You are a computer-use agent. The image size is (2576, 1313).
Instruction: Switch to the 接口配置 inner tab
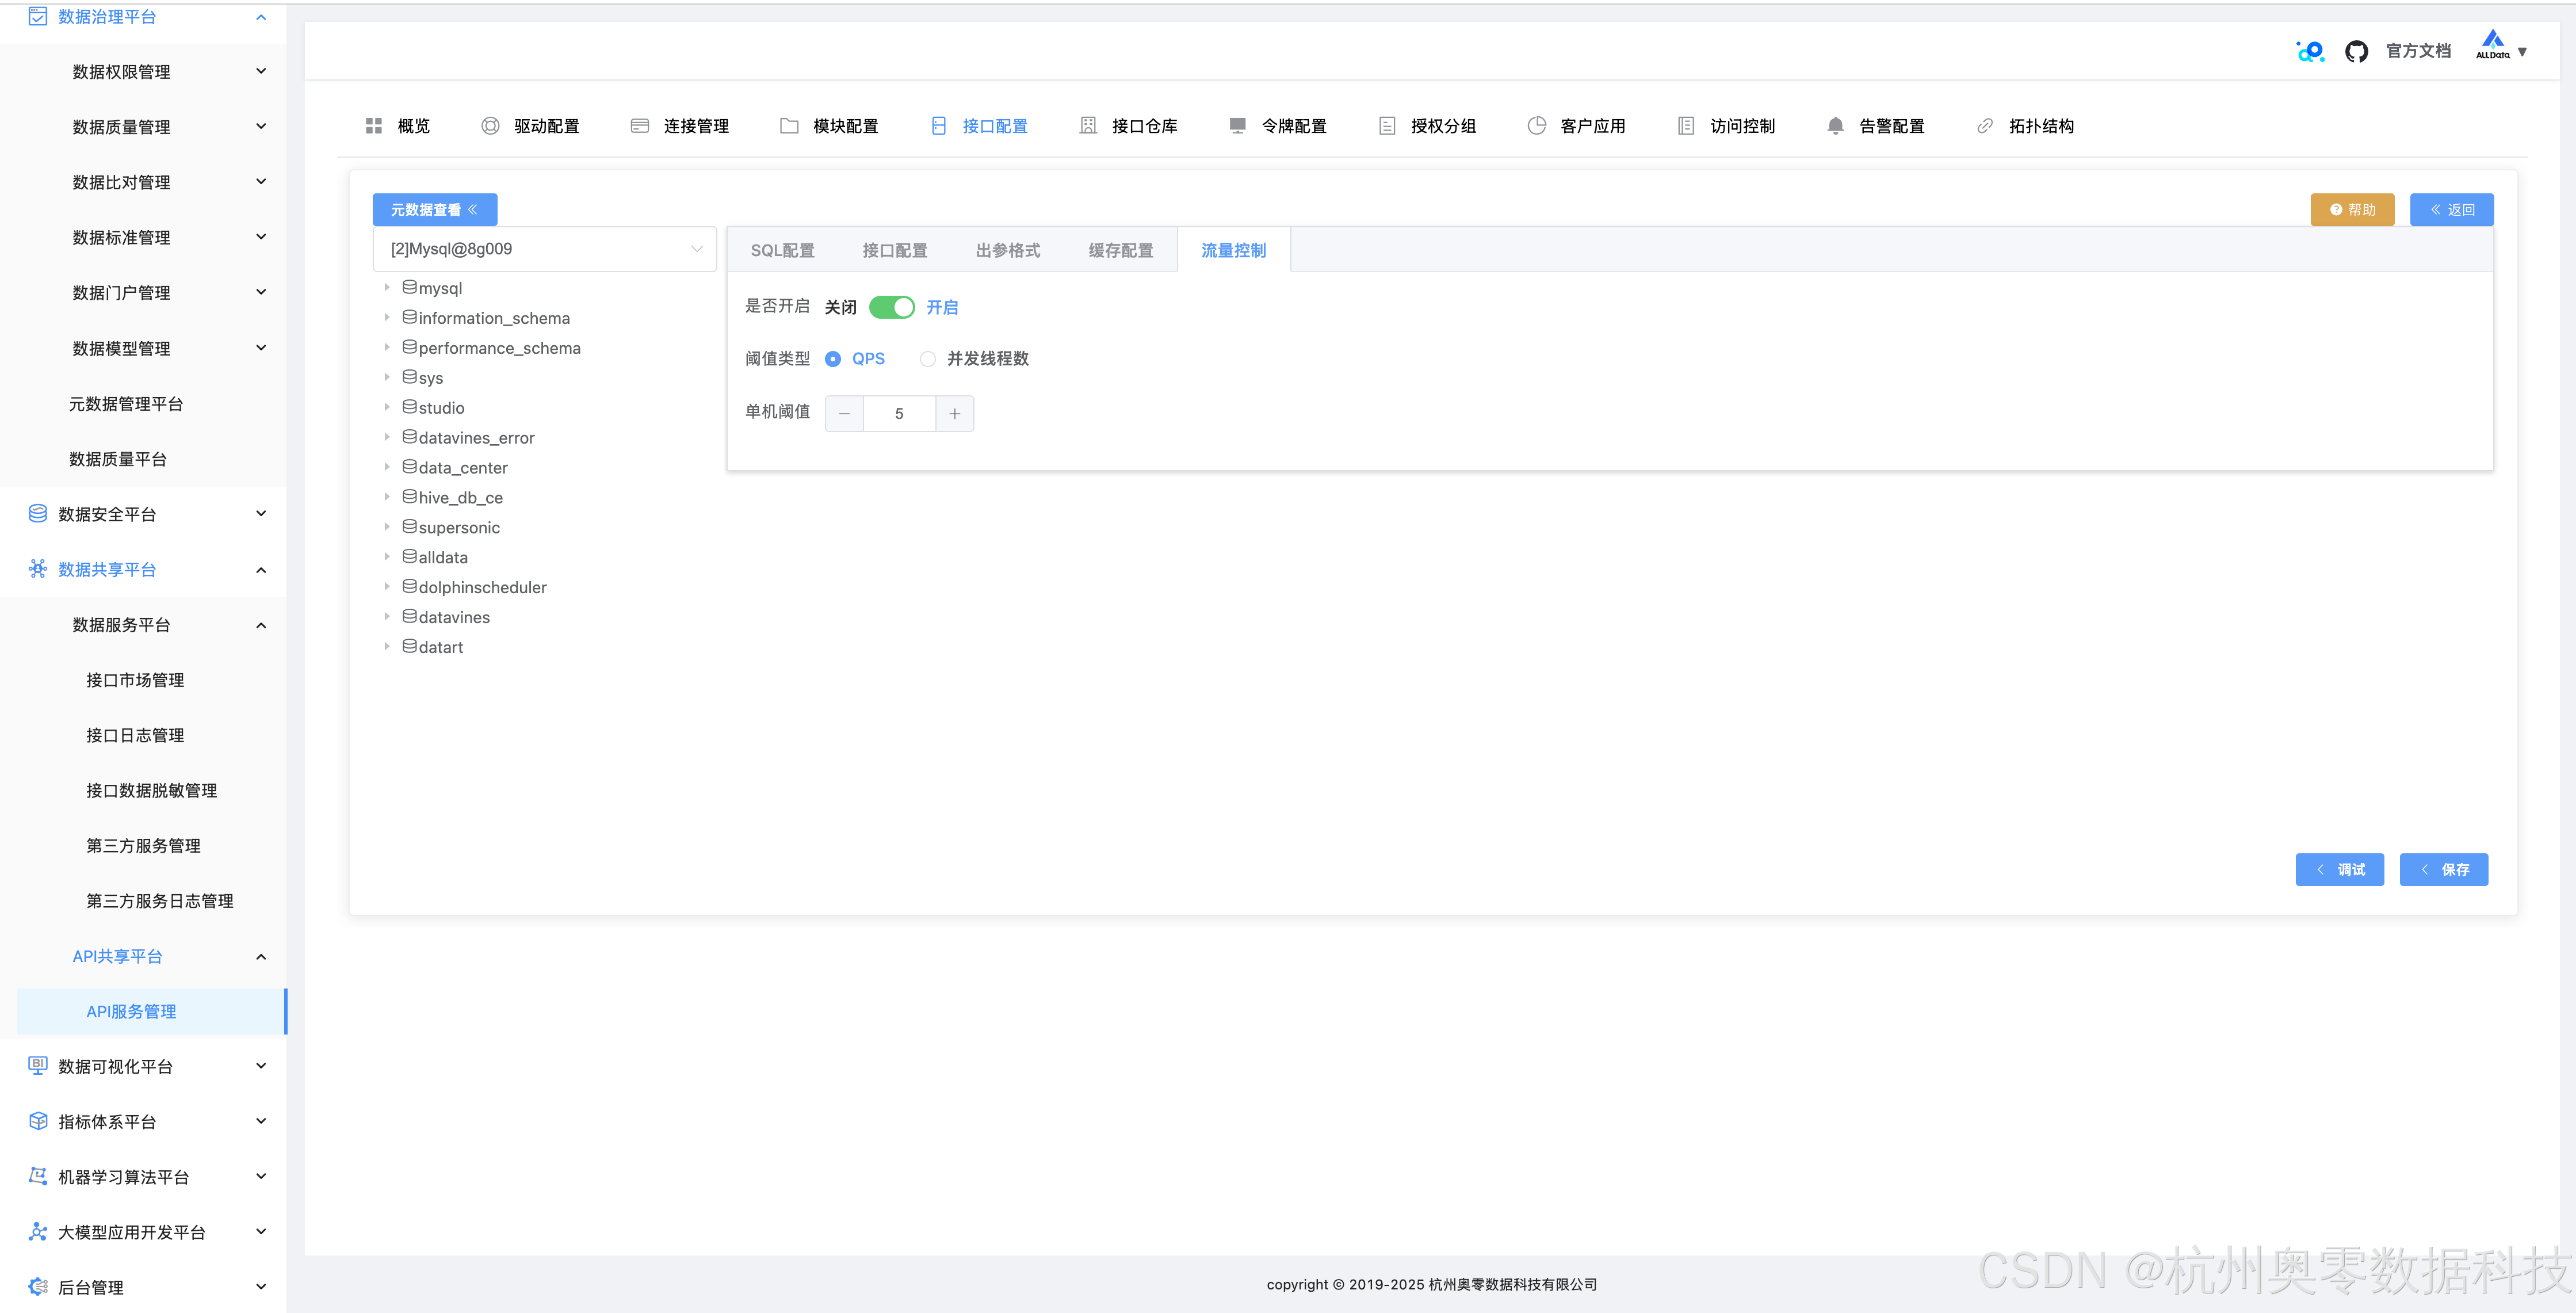[x=895, y=250]
